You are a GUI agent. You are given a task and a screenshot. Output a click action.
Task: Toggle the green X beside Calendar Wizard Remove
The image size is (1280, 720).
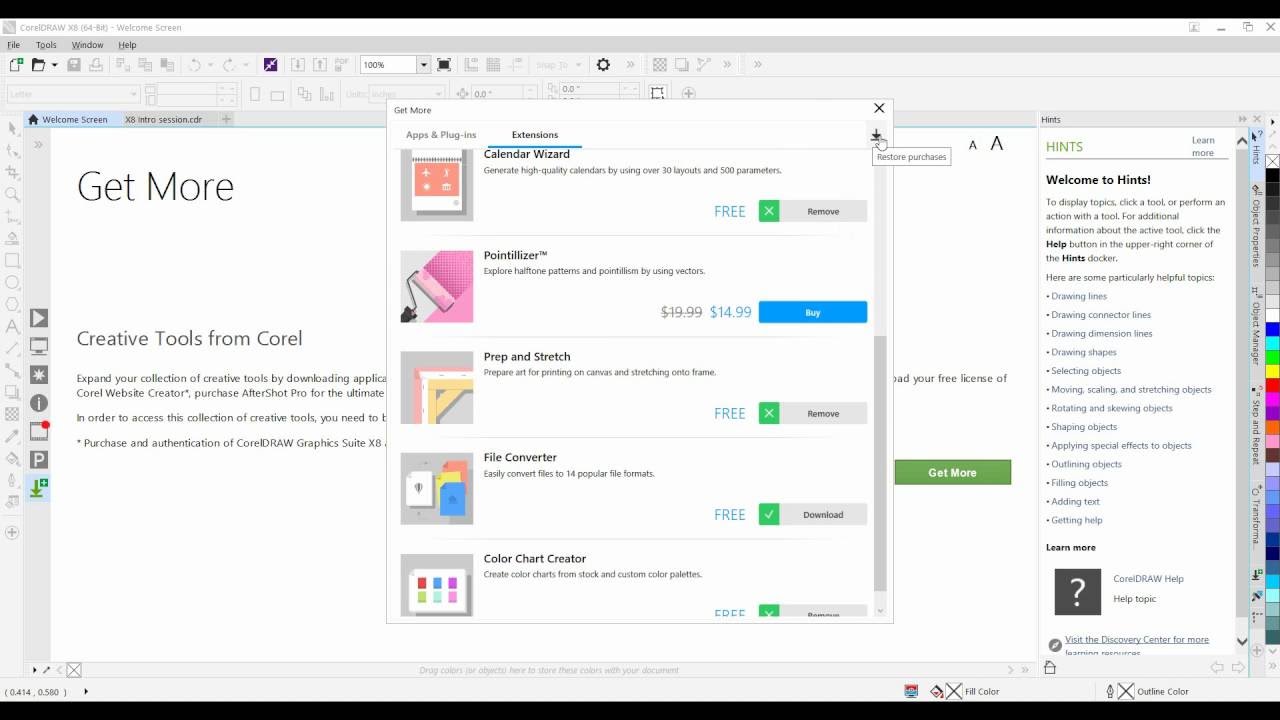(768, 211)
